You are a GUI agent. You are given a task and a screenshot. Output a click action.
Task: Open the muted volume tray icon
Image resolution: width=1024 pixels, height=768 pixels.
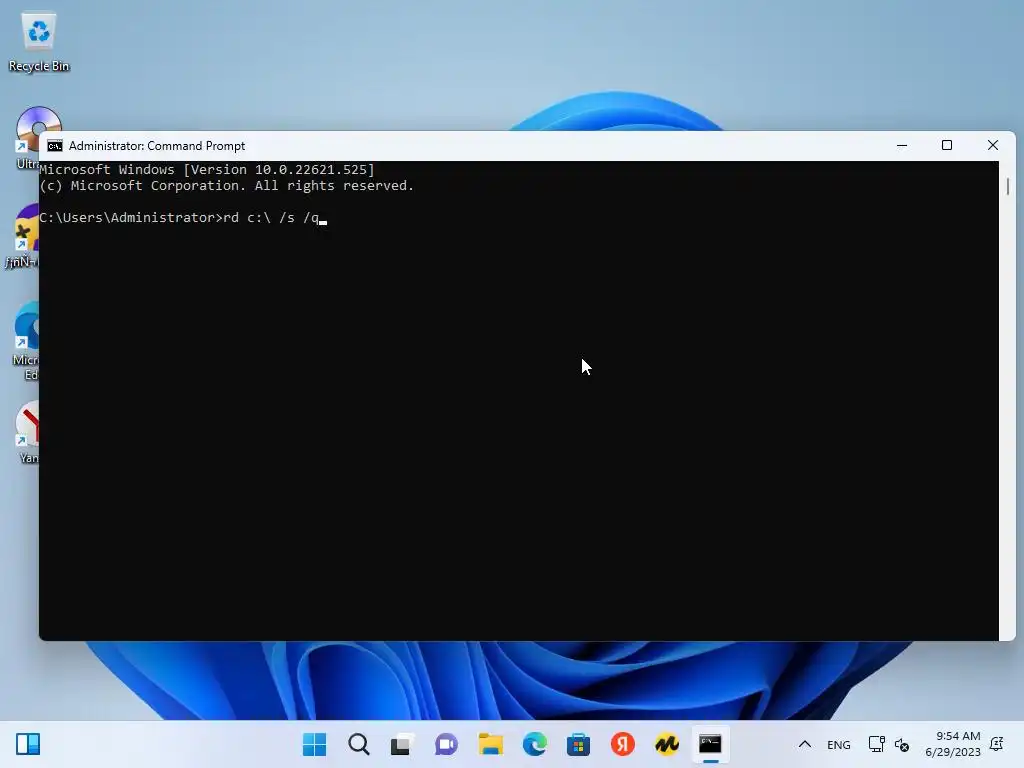click(x=902, y=744)
